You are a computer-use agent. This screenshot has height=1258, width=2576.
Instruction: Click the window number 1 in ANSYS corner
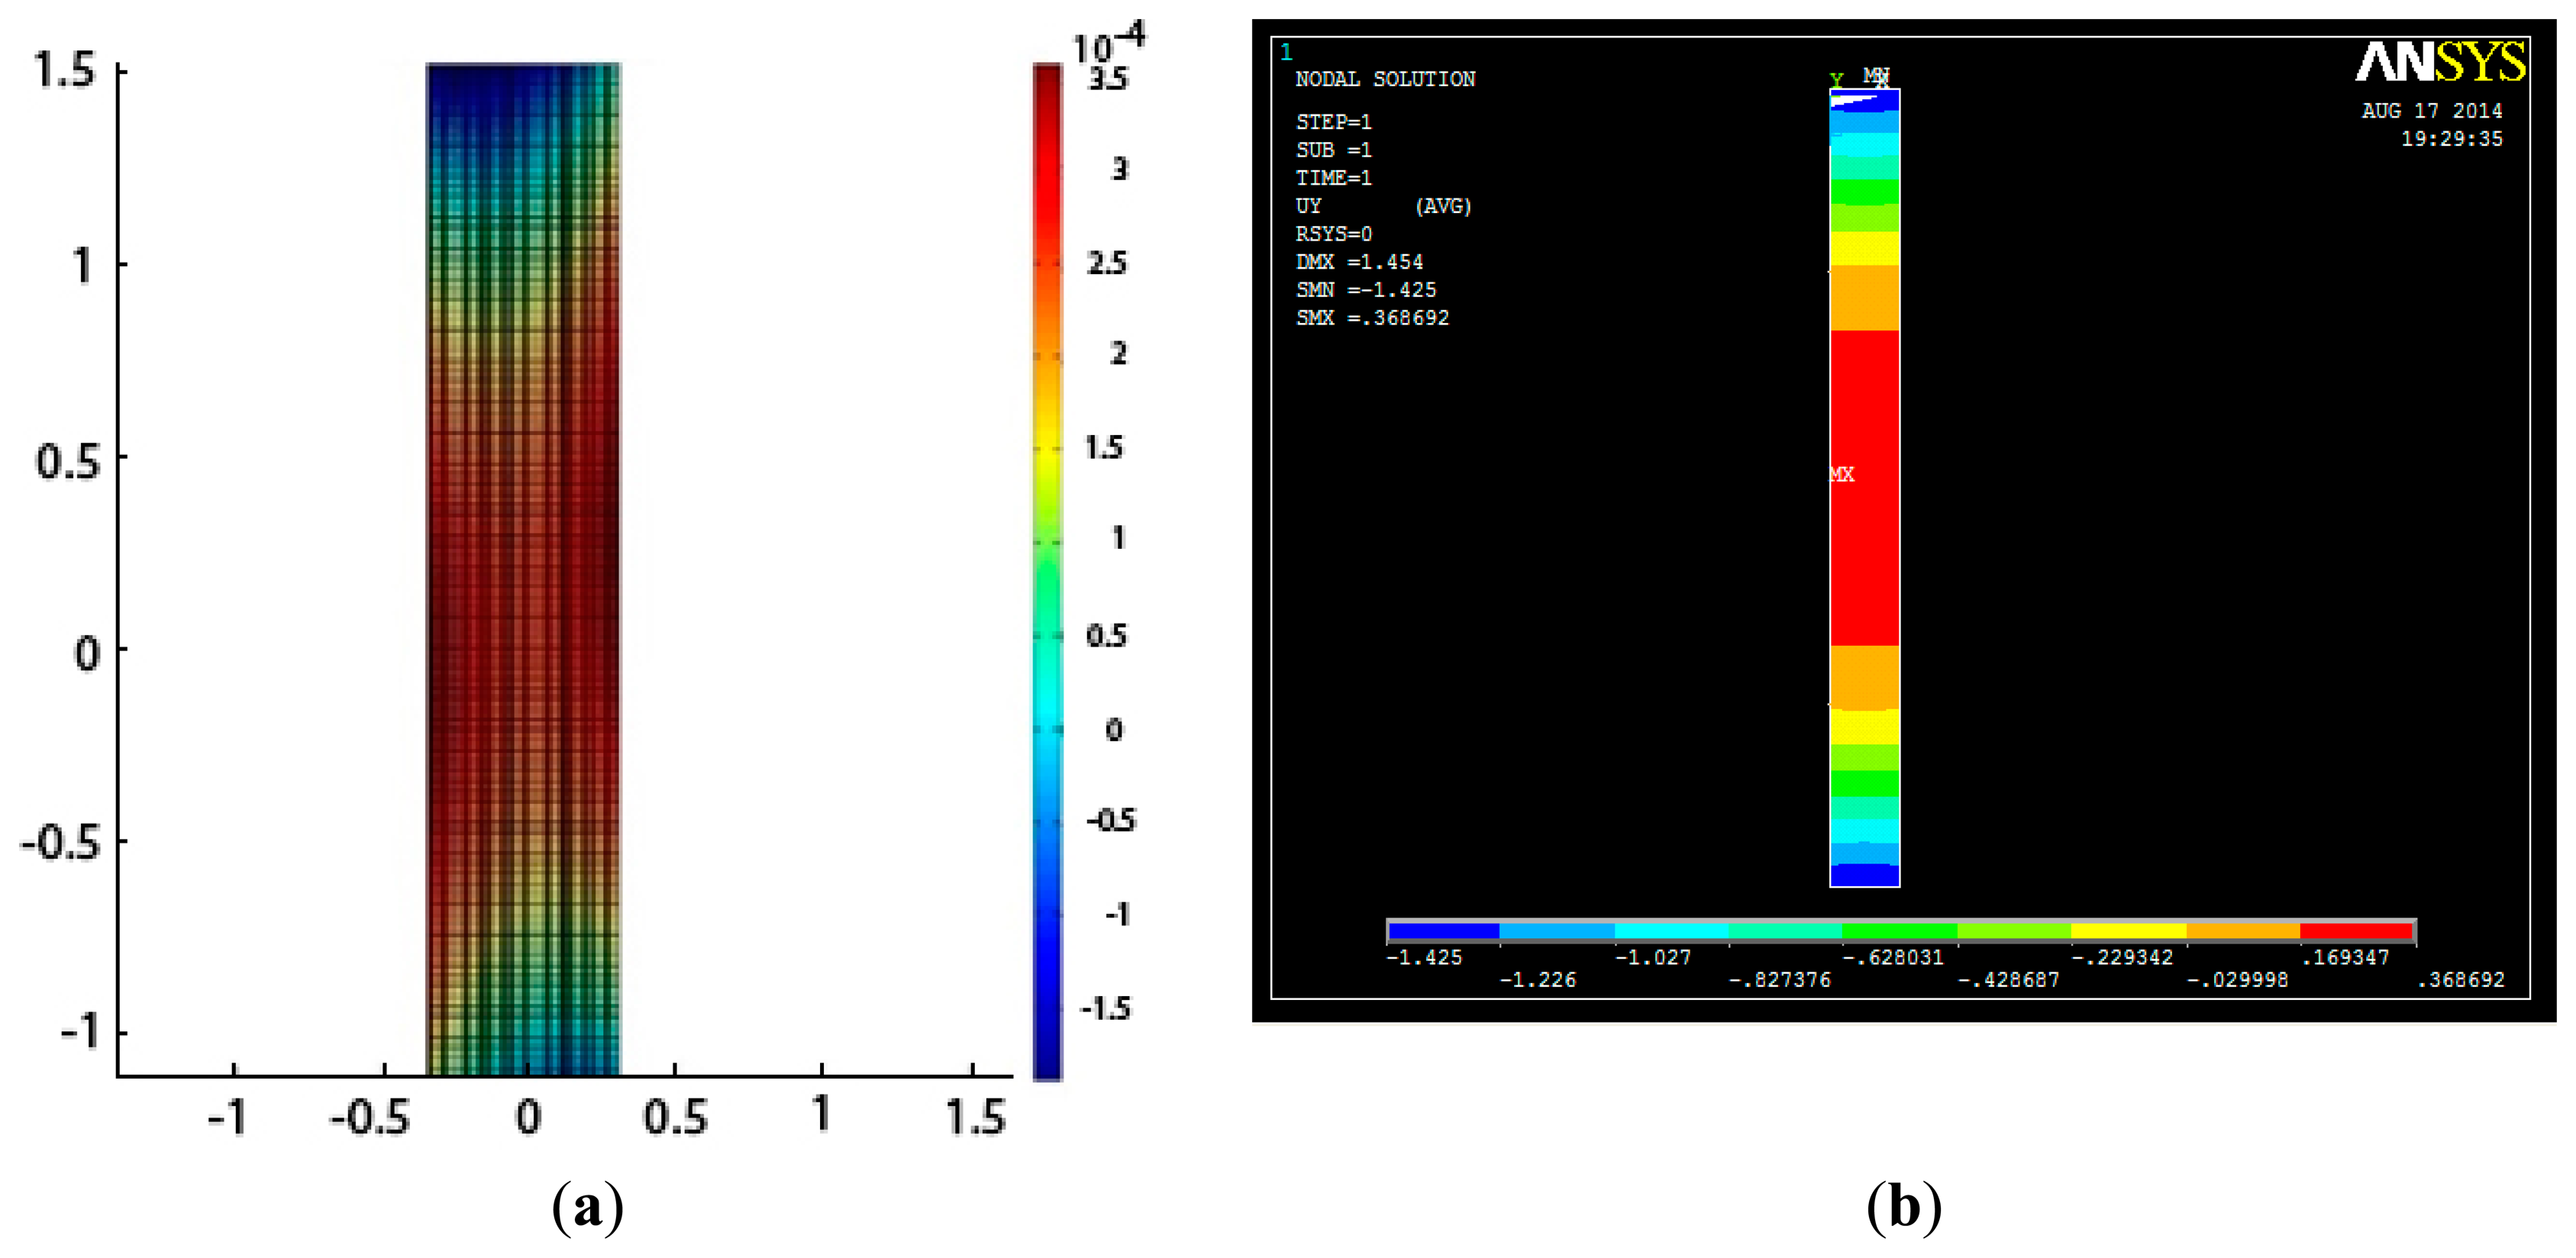pyautogui.click(x=1287, y=52)
